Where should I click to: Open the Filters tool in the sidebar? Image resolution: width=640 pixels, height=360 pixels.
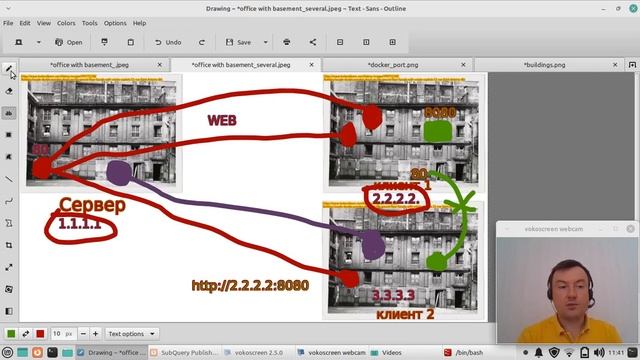point(9,311)
